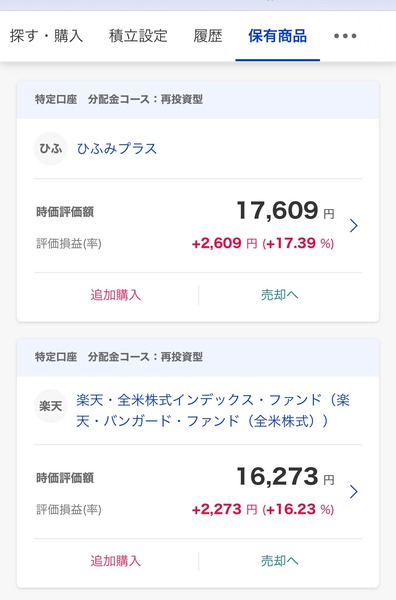Open the three-dot more menu
Image resolution: width=396 pixels, height=600 pixels.
pyautogui.click(x=345, y=36)
